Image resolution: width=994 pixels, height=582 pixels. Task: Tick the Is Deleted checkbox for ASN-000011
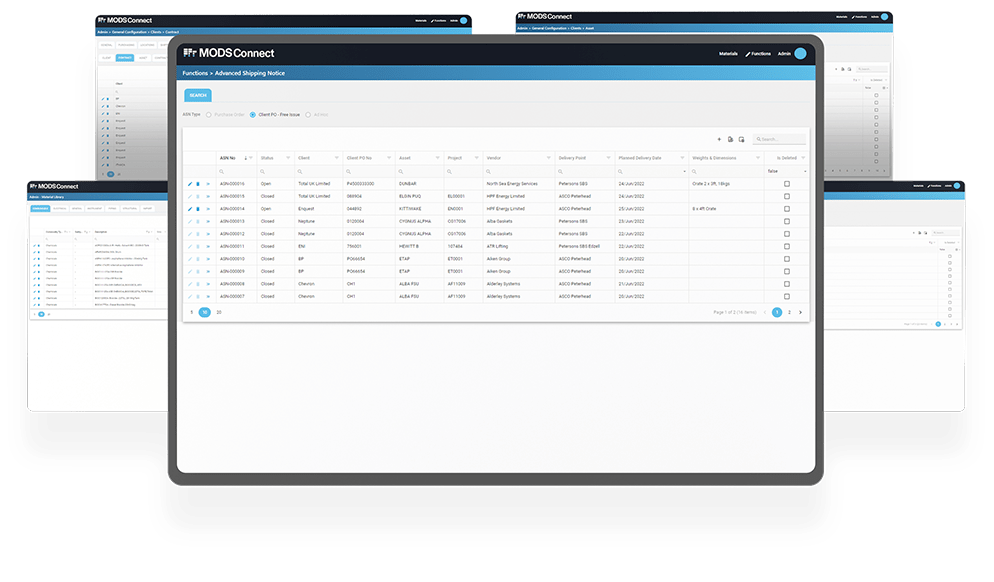click(x=787, y=247)
